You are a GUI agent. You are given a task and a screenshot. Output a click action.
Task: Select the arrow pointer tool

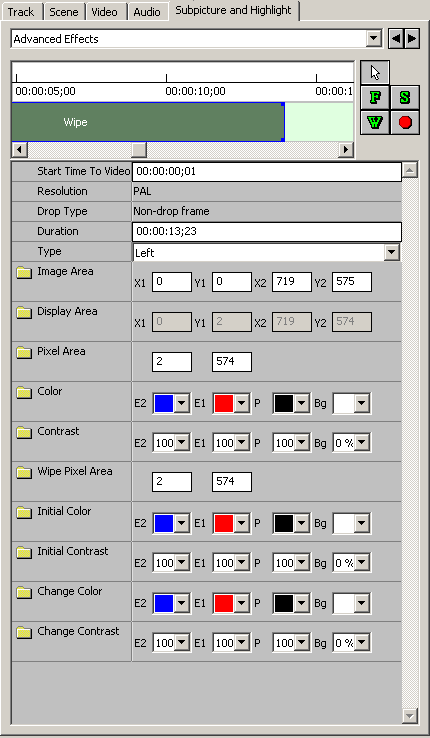[x=375, y=72]
